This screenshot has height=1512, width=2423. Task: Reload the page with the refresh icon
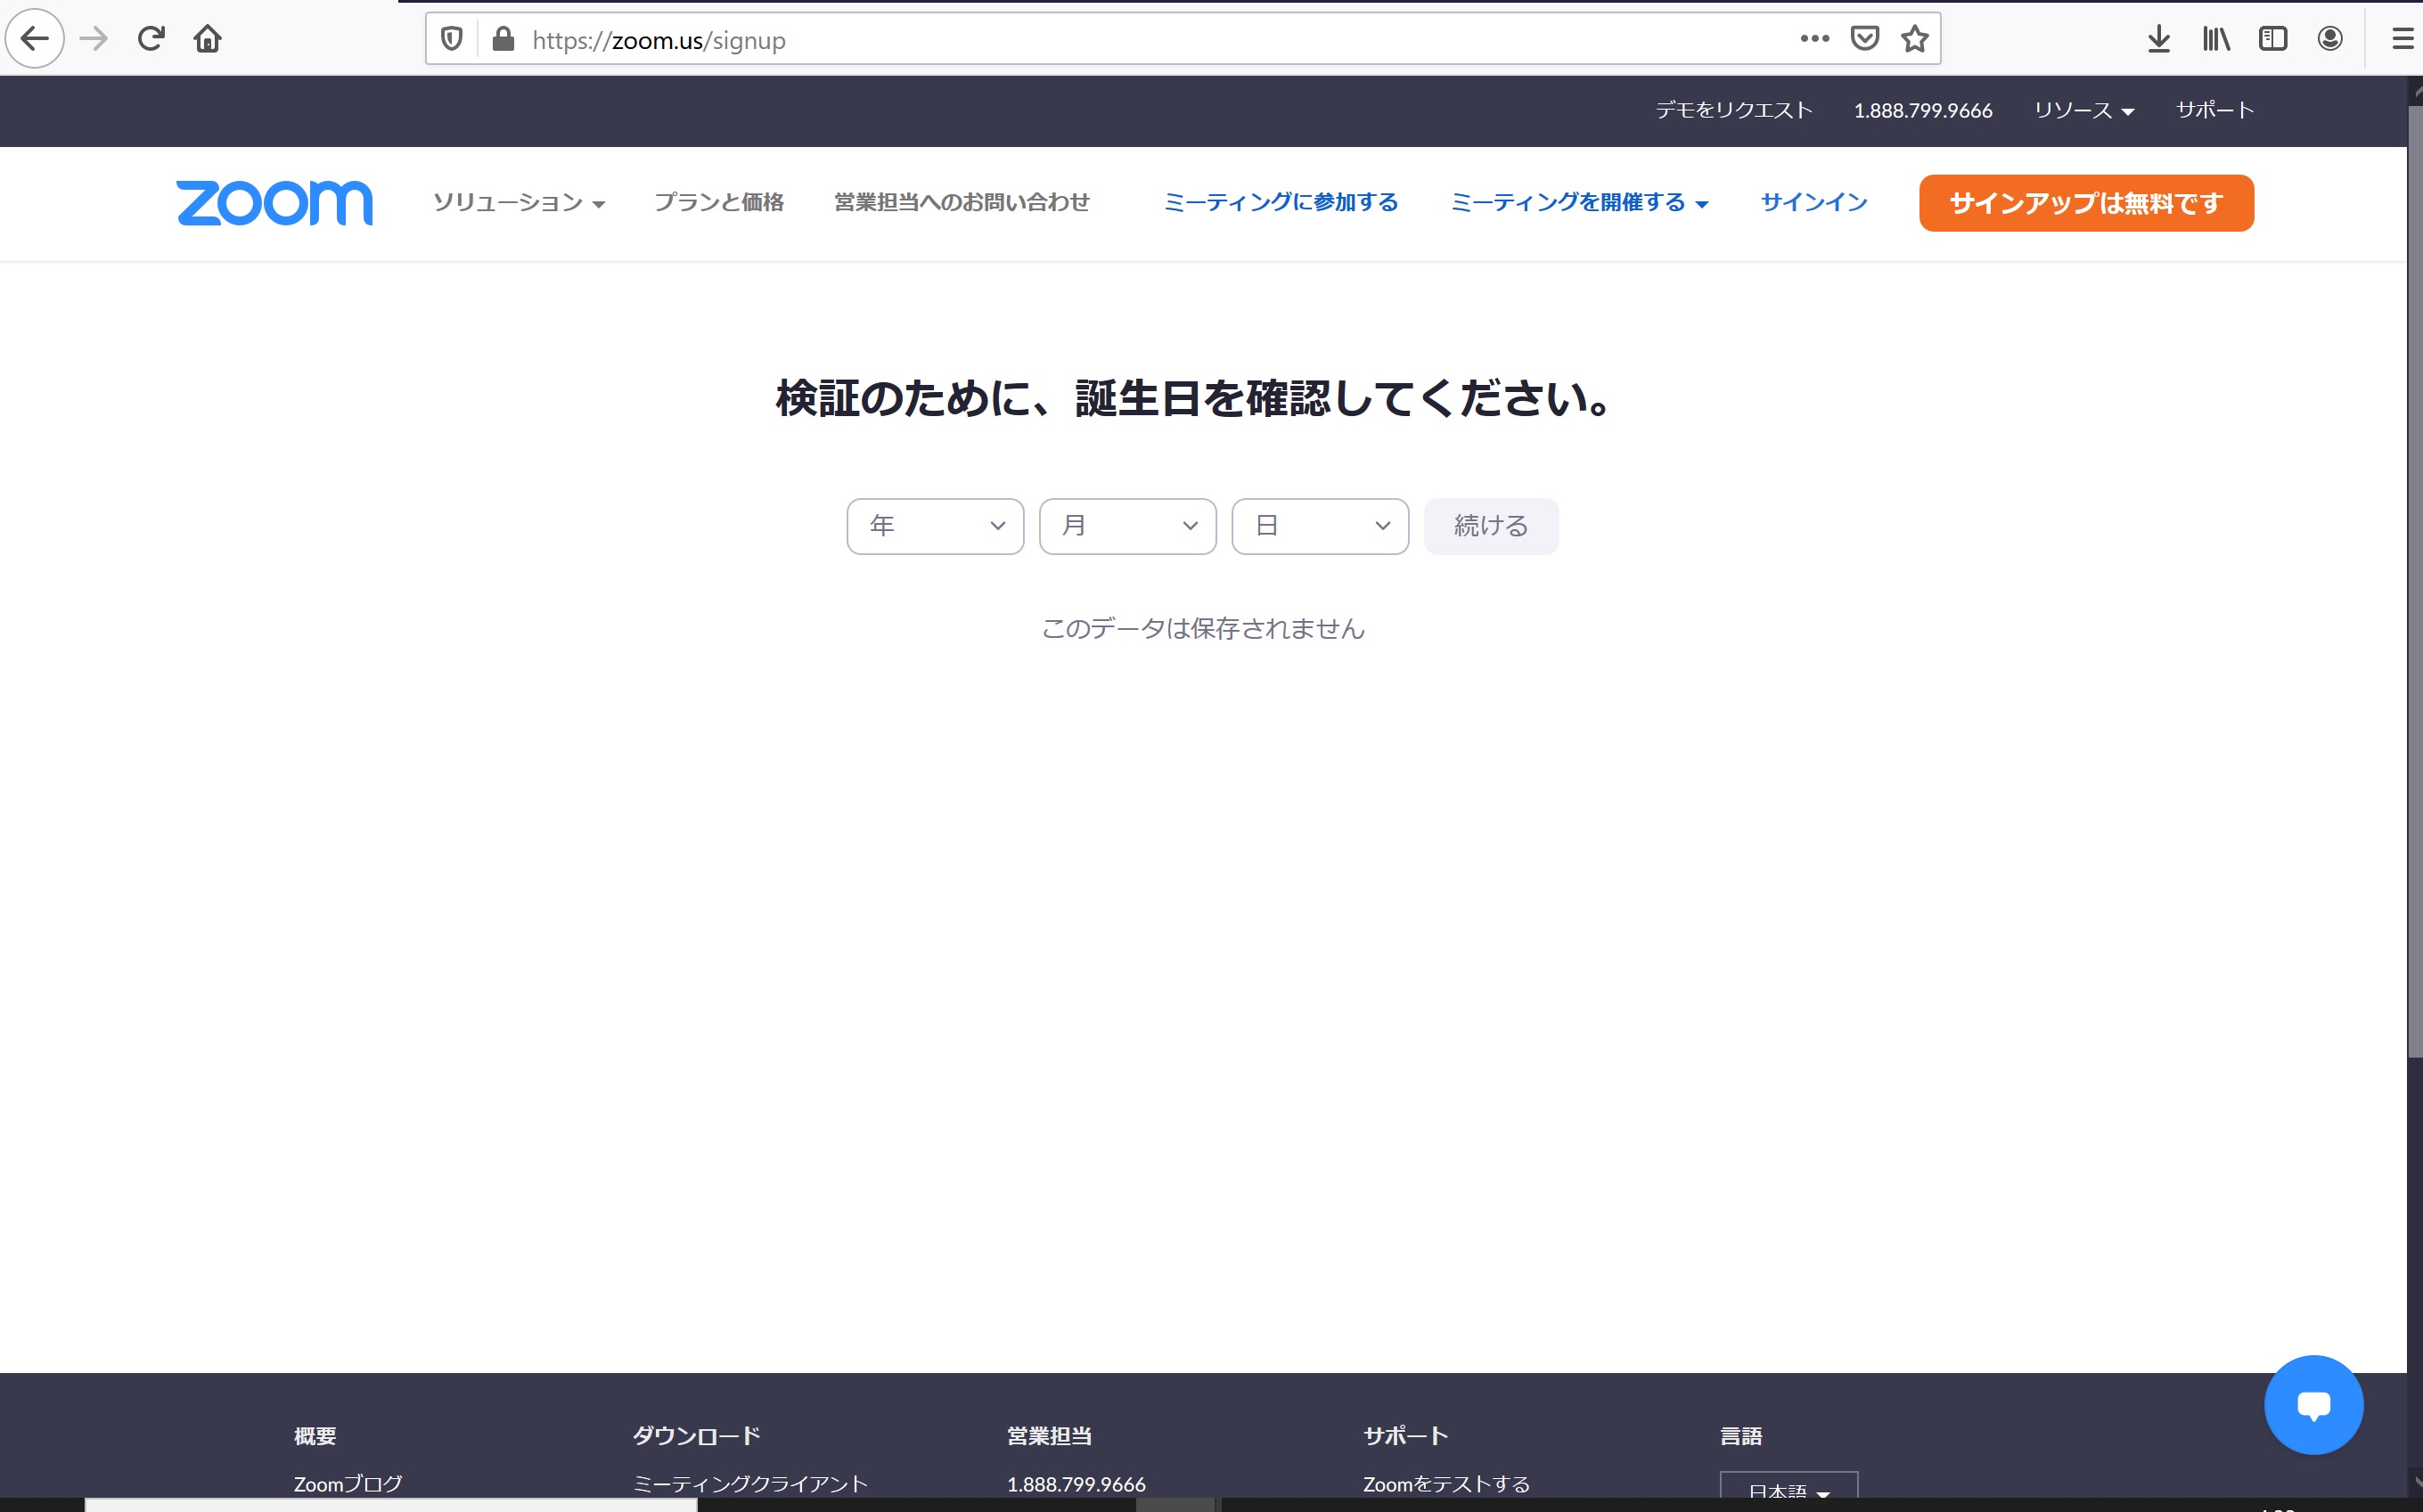click(x=151, y=39)
